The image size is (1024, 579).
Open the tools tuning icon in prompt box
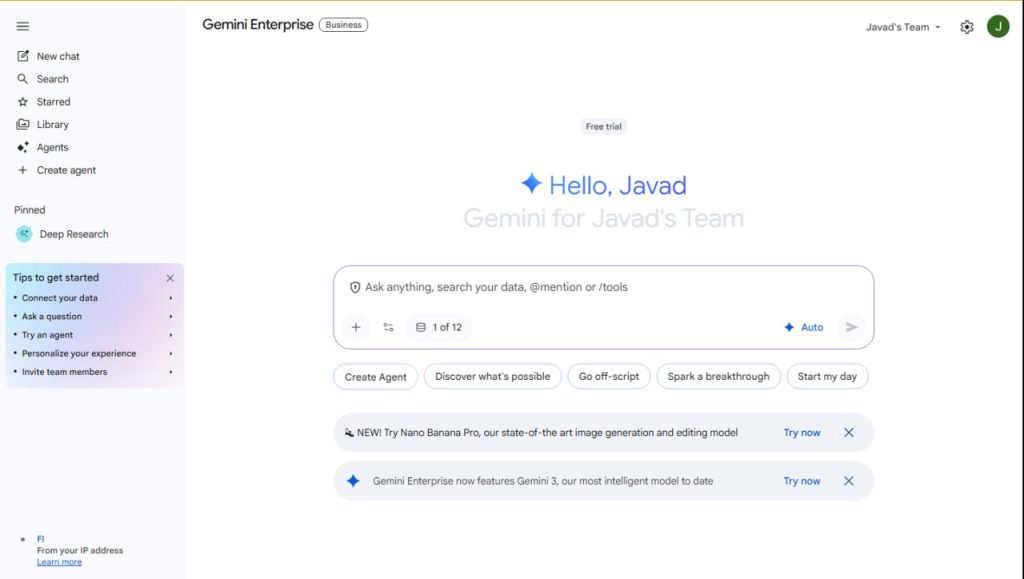[388, 327]
